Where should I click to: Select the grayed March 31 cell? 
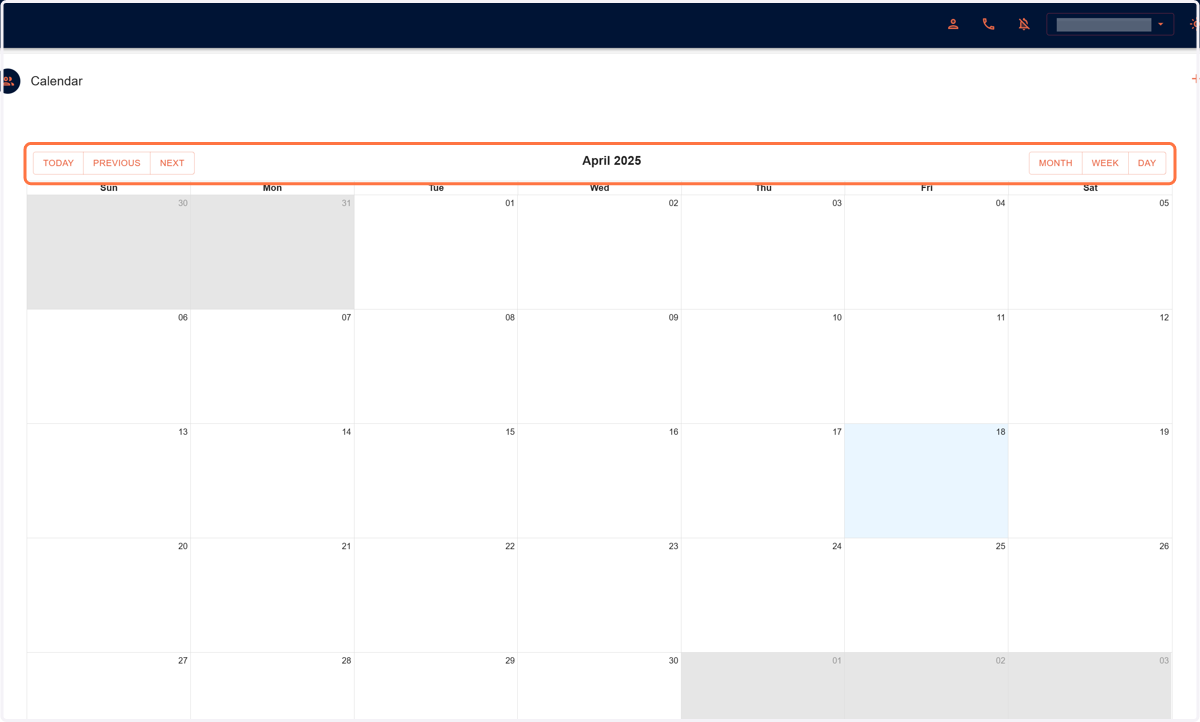coord(272,252)
